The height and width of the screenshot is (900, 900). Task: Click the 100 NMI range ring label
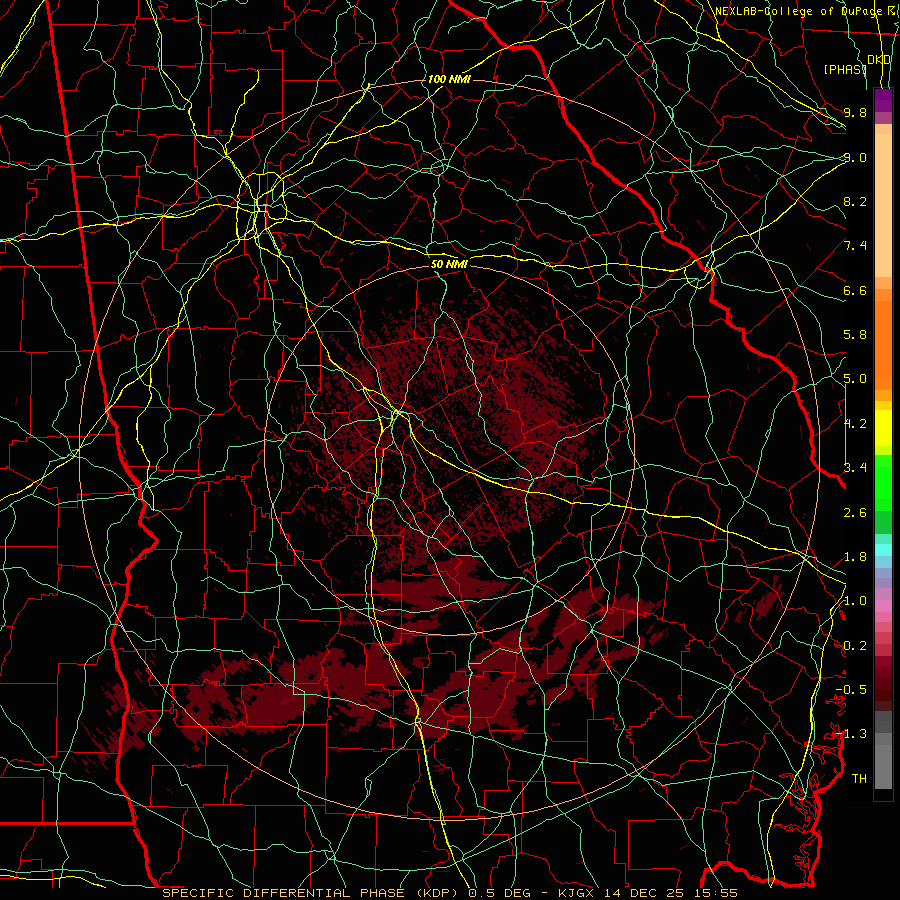(x=449, y=79)
